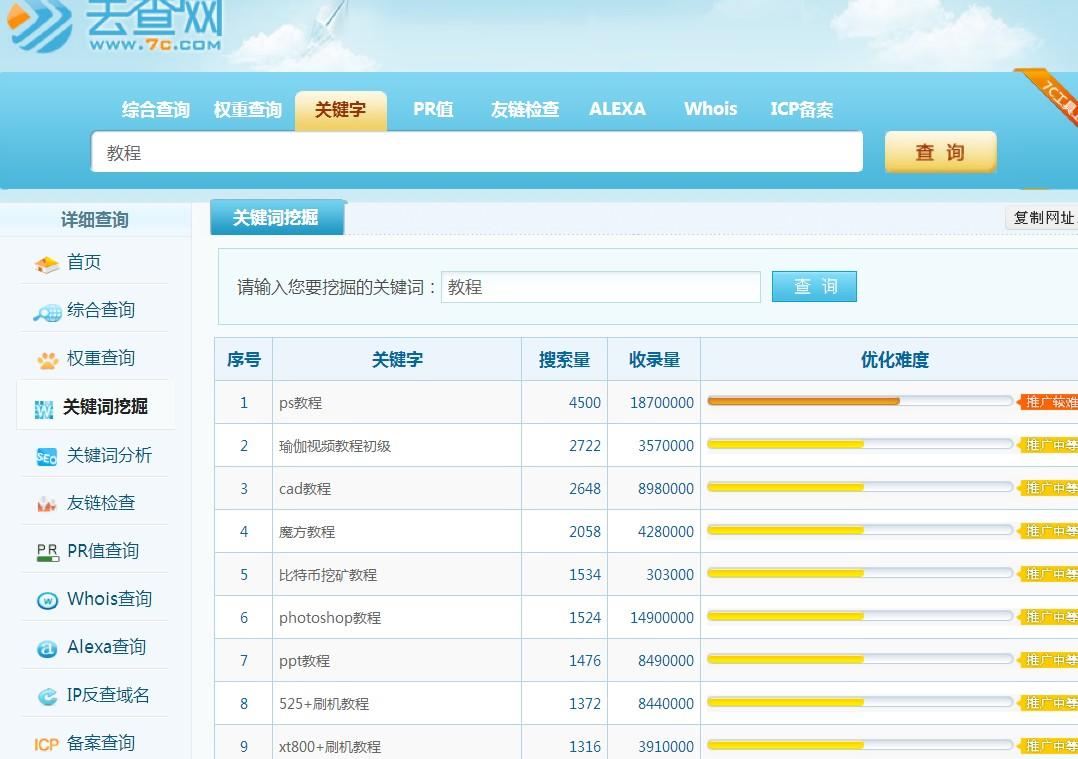Click the search volume value 4500
The width and height of the screenshot is (1078, 759).
[584, 403]
